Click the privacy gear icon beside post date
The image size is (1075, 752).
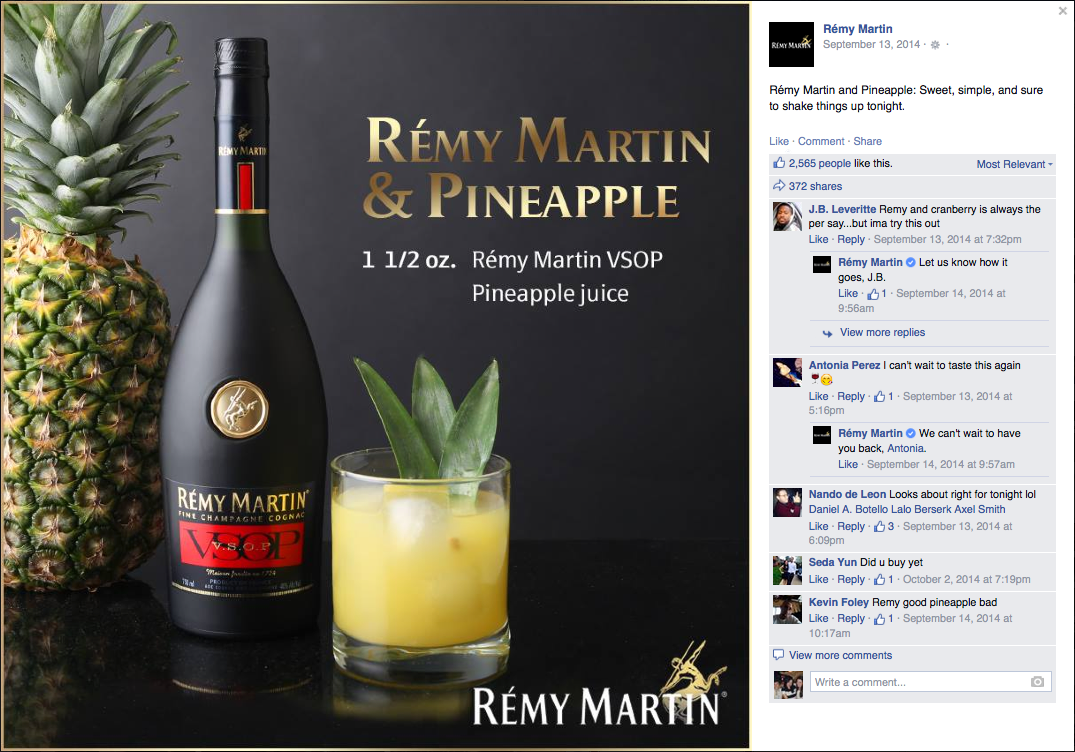pos(934,45)
